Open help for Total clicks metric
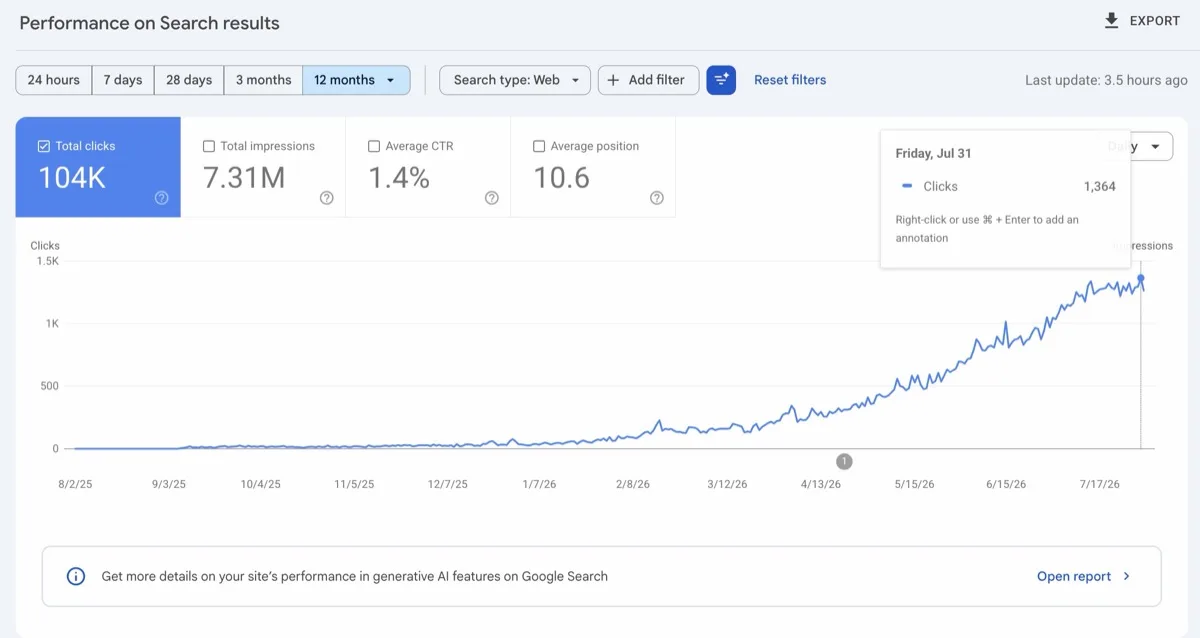This screenshot has height=638, width=1200. [x=162, y=198]
